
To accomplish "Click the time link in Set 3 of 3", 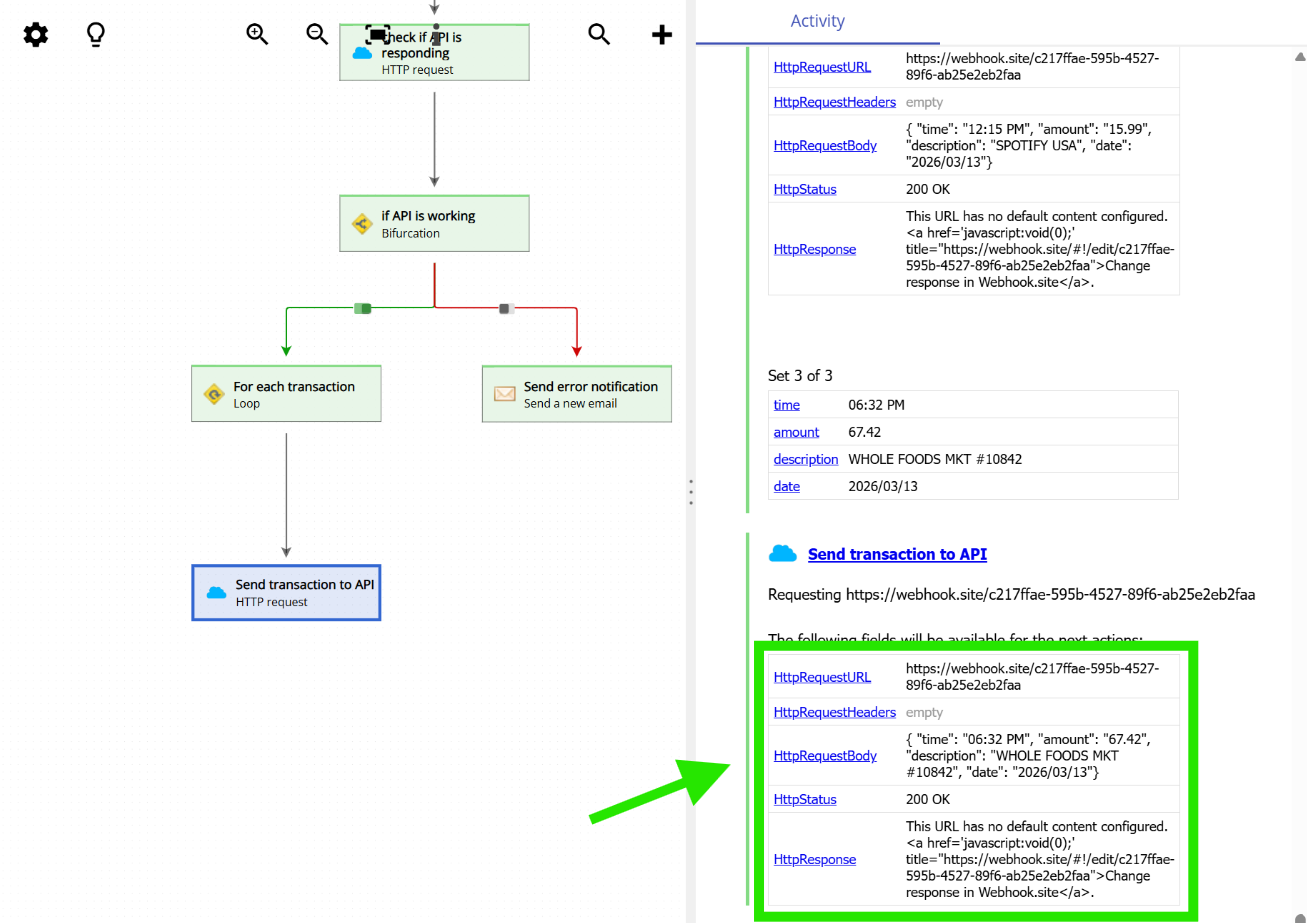I will click(x=786, y=405).
